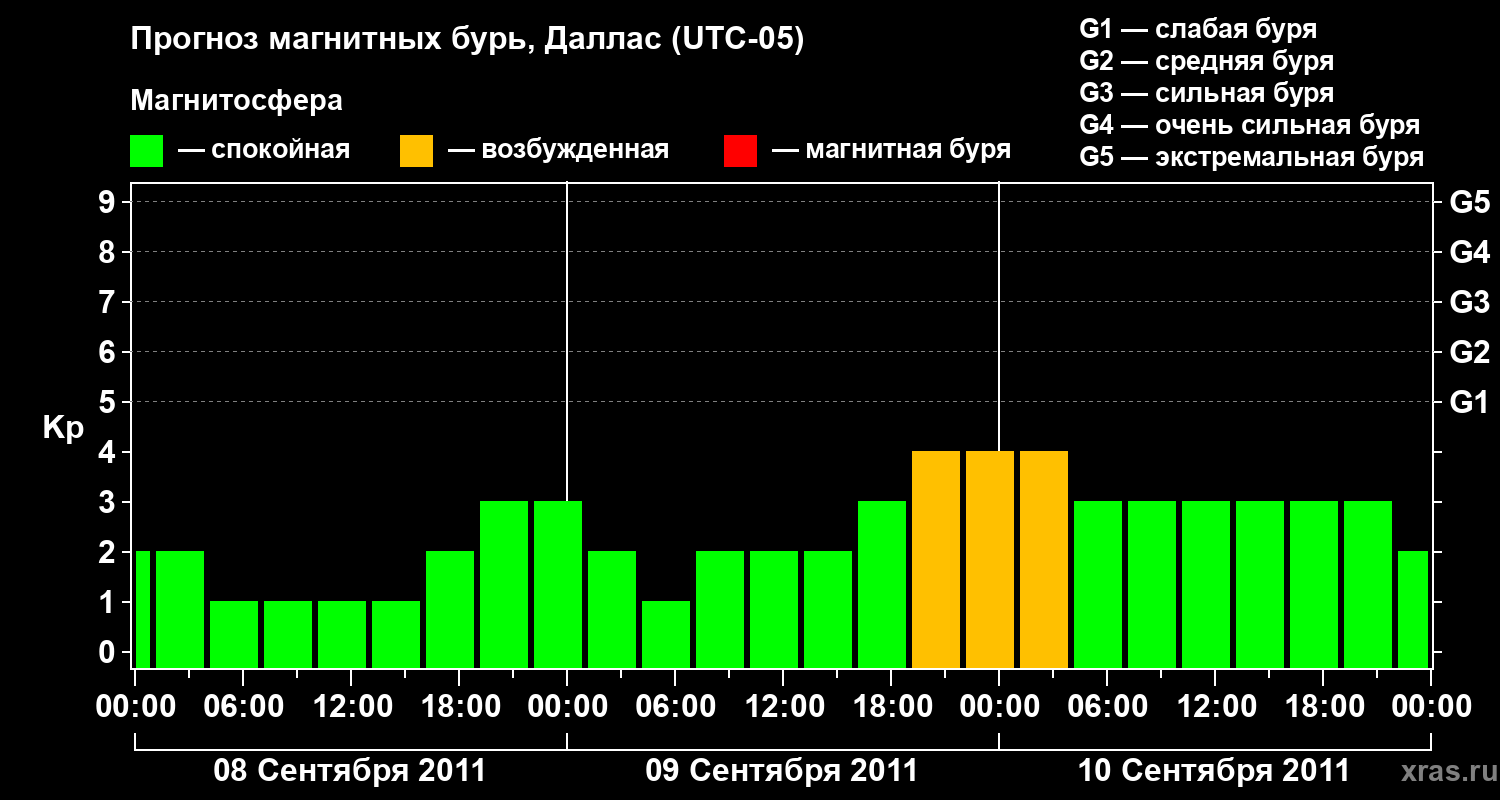Click the 'G5' label on the right axis
Screen dimensions: 1500x800
pos(1469,203)
